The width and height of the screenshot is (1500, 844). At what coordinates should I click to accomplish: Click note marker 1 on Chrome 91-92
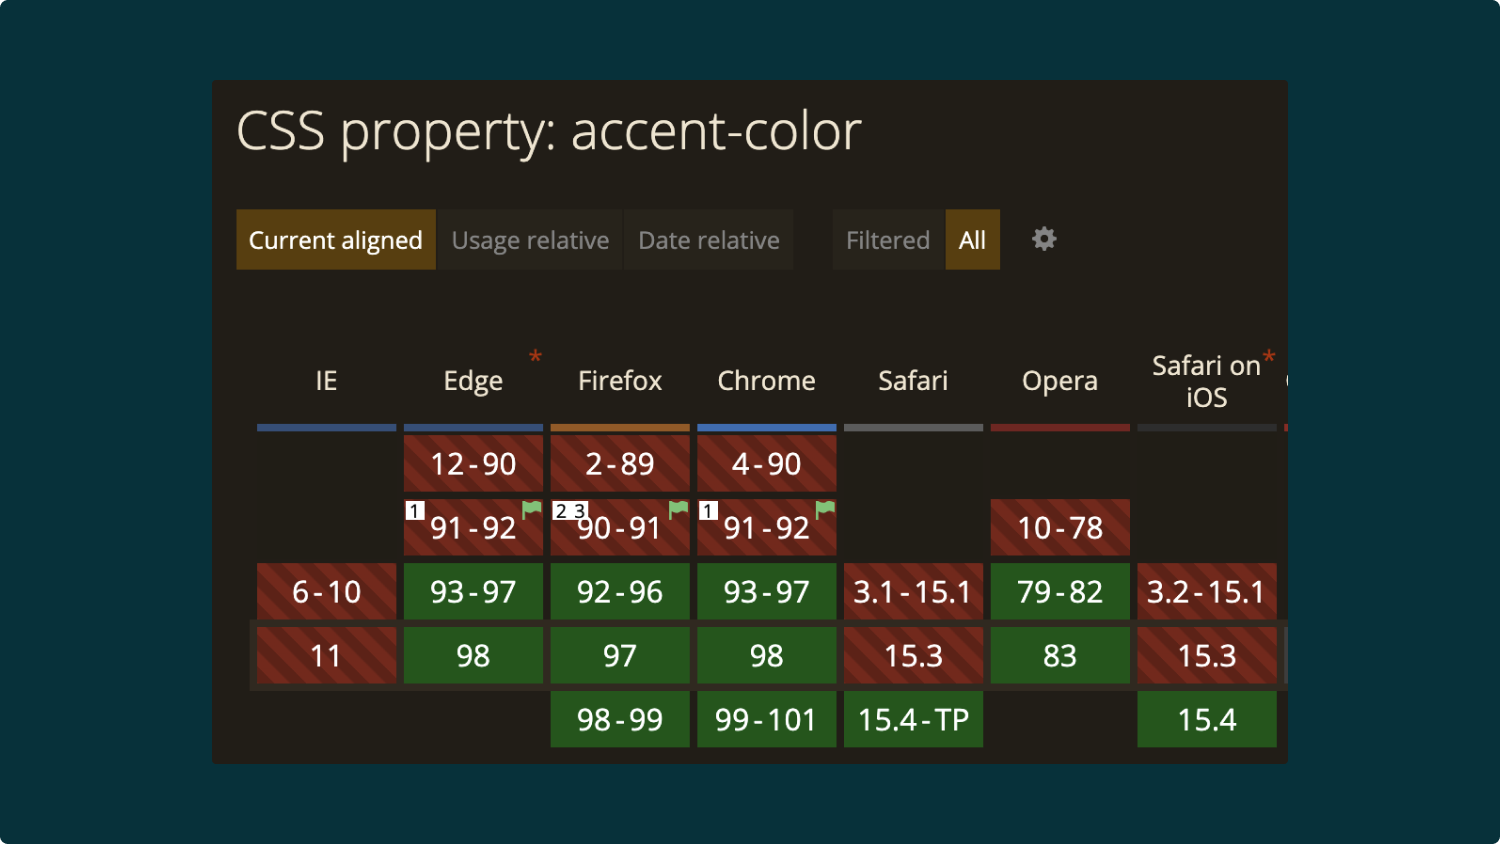pos(708,511)
